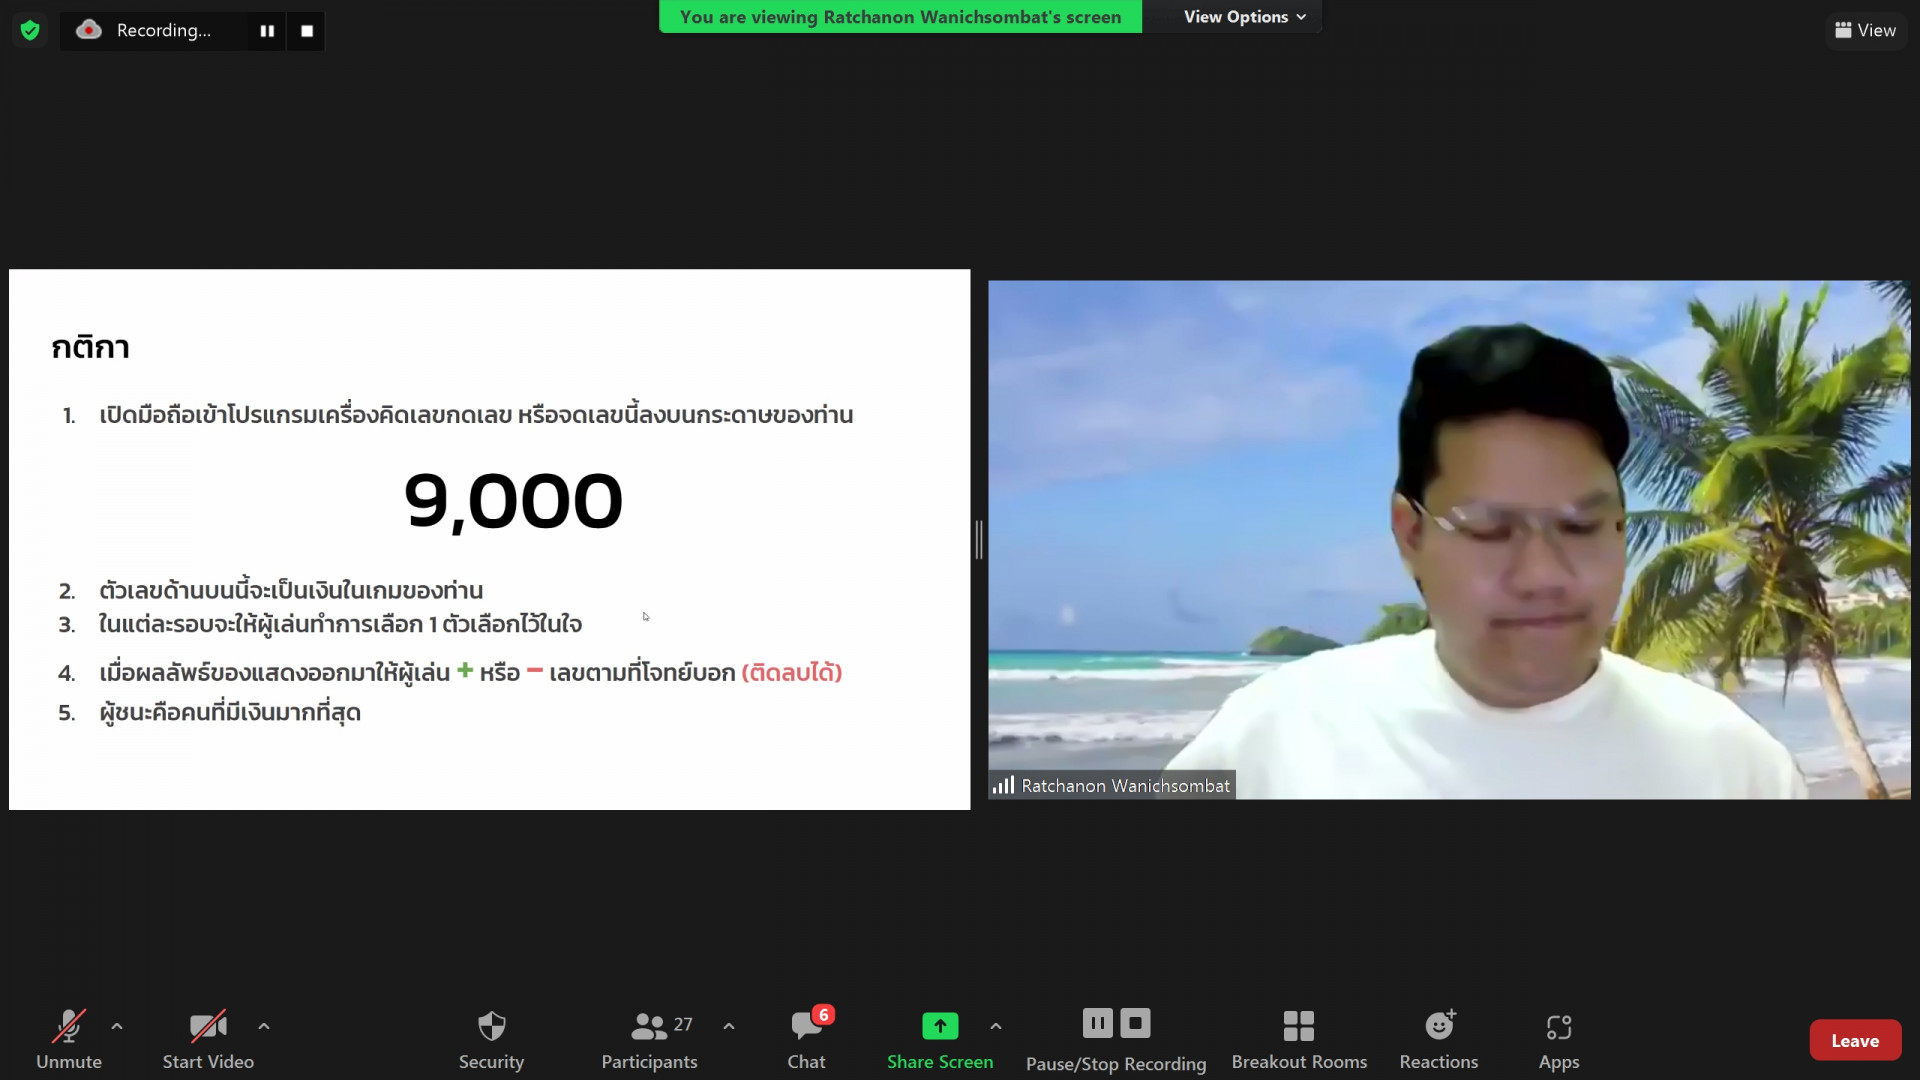
Task: Click the Share Screen button
Action: [x=940, y=1040]
